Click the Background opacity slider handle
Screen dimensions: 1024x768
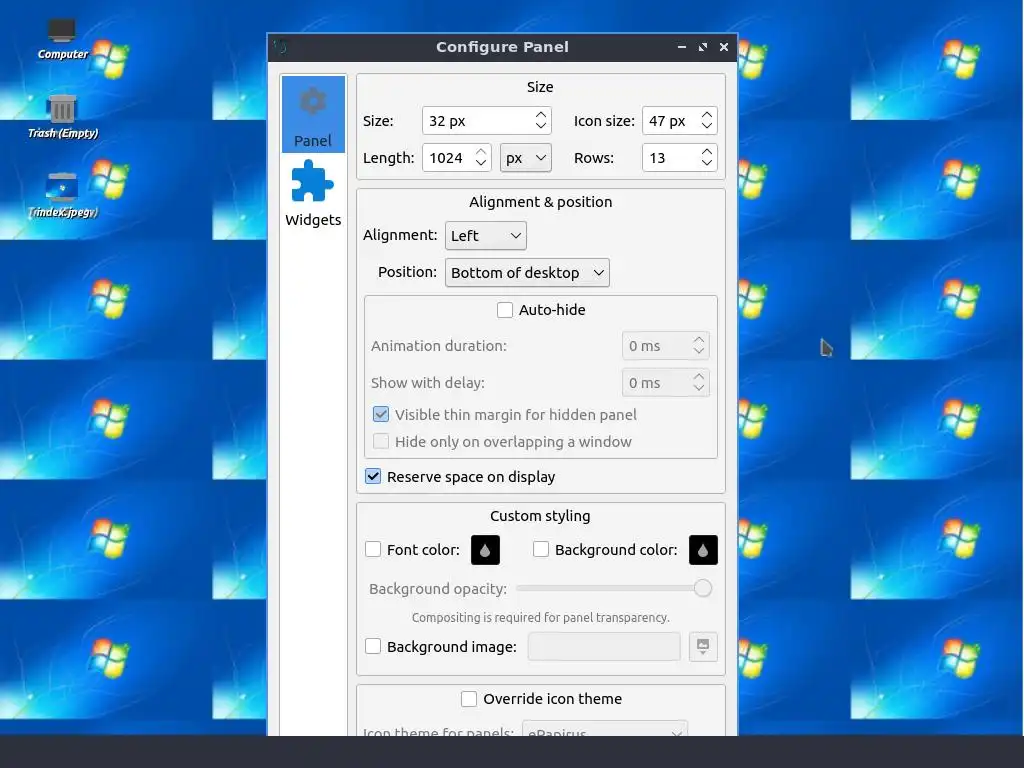pos(703,588)
